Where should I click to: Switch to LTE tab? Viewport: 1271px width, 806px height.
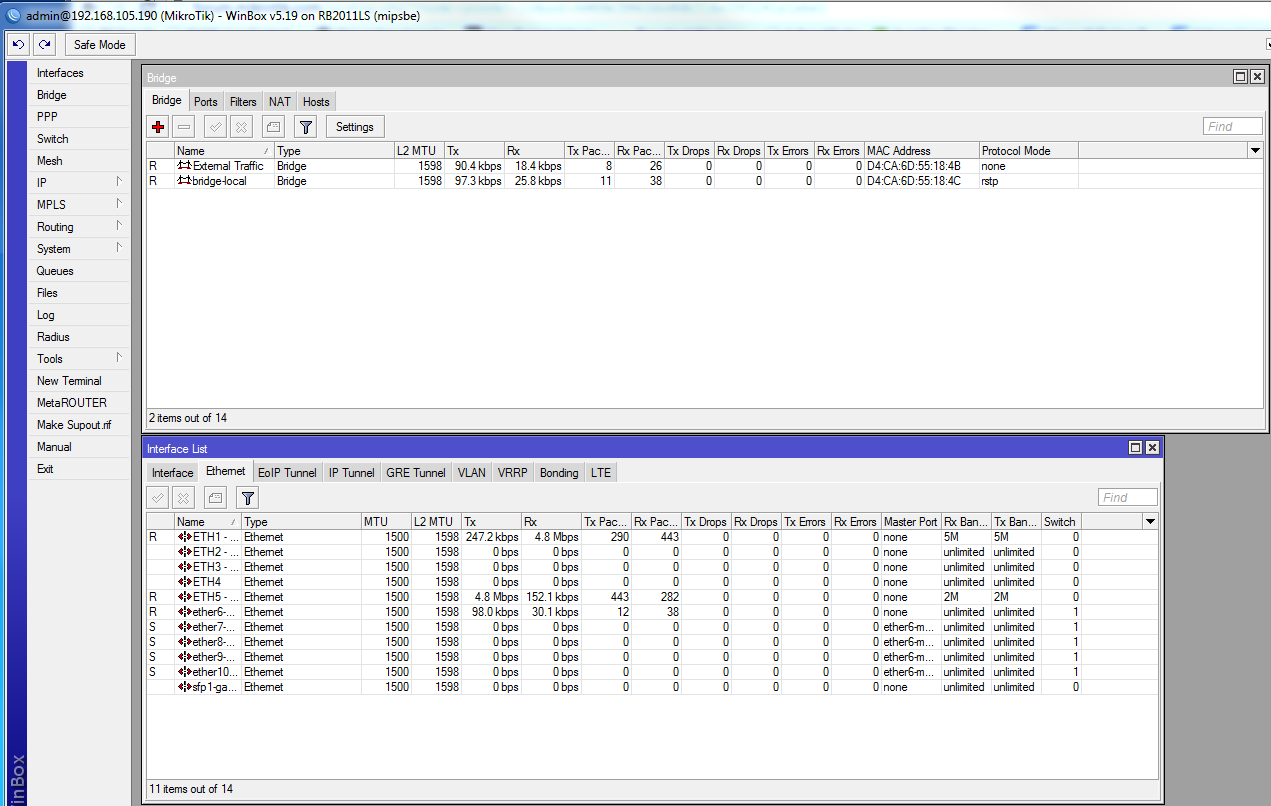pyautogui.click(x=600, y=472)
